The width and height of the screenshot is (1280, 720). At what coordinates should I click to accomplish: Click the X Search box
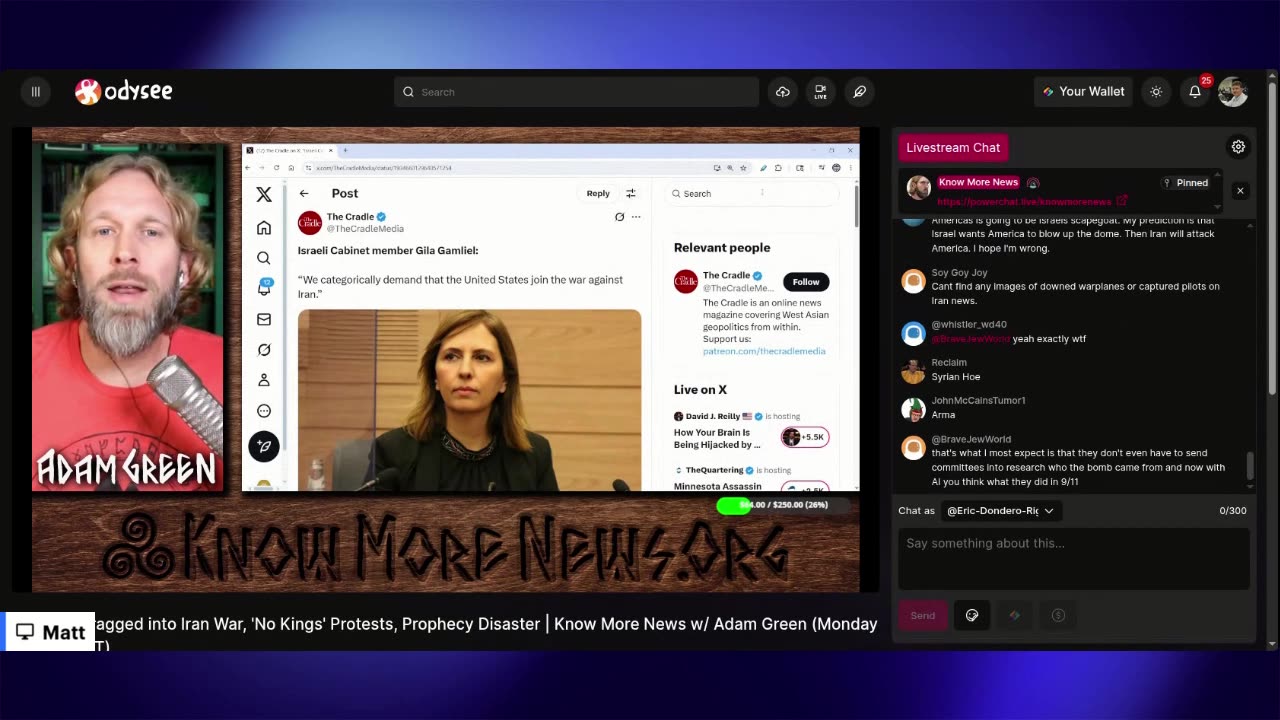pos(752,193)
